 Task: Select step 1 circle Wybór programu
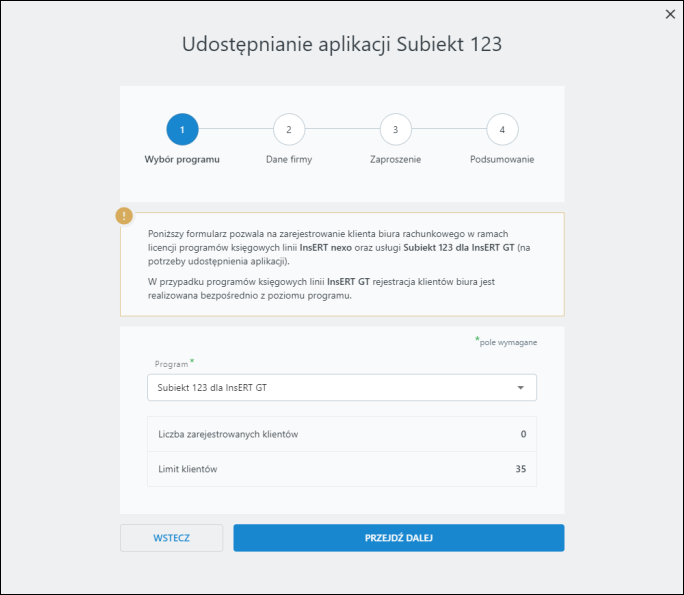click(182, 129)
